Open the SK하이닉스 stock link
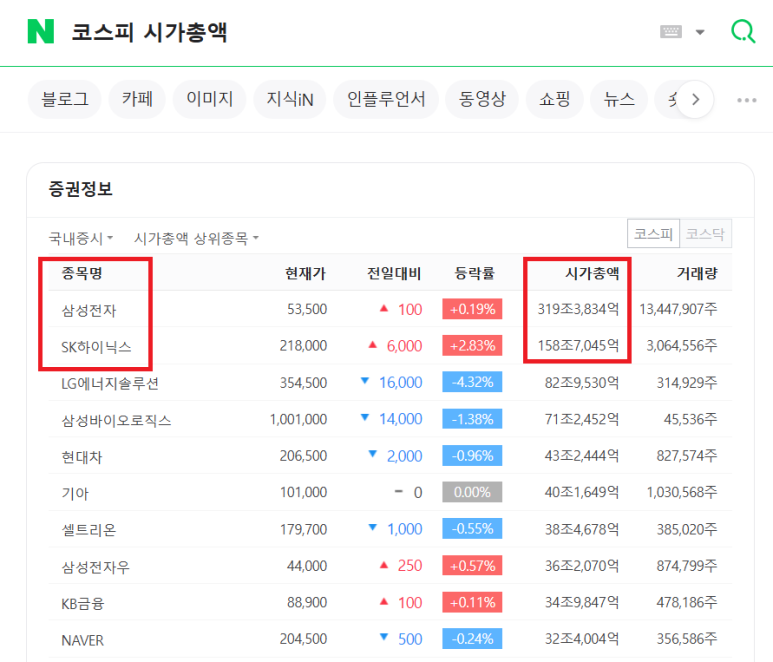The width and height of the screenshot is (773, 662). 96,347
